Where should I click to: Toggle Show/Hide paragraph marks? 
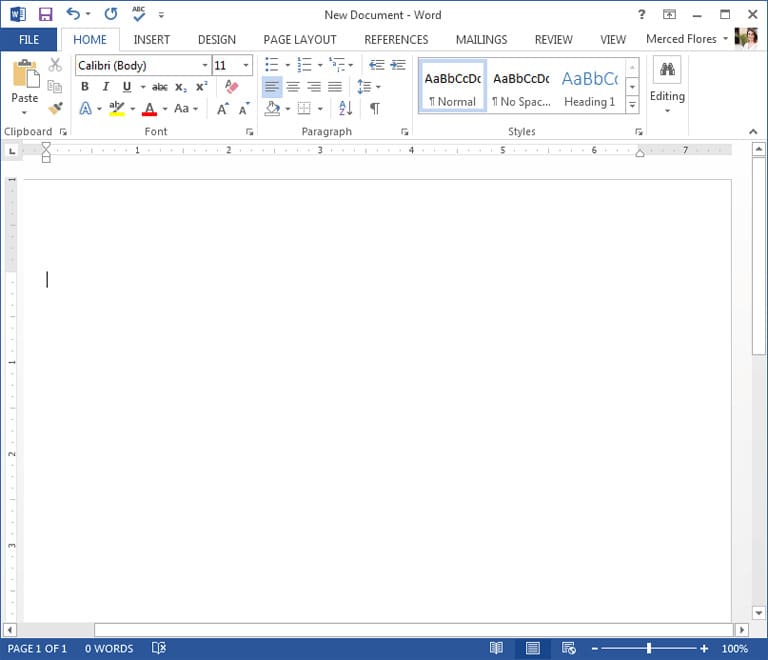pyautogui.click(x=375, y=108)
